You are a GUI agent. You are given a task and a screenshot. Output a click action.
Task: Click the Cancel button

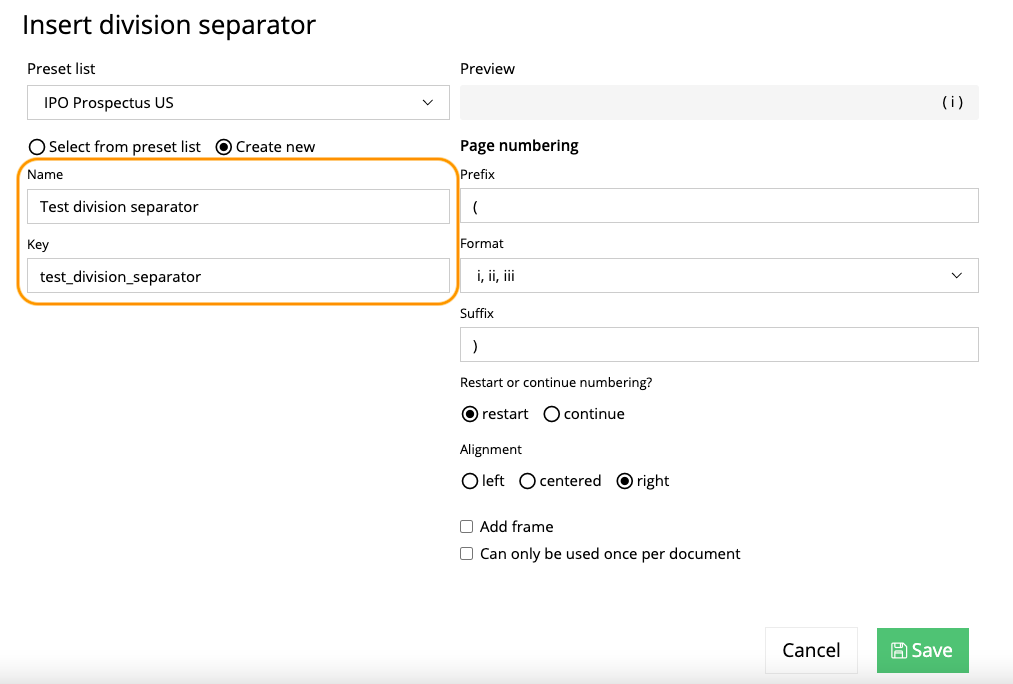[811, 650]
